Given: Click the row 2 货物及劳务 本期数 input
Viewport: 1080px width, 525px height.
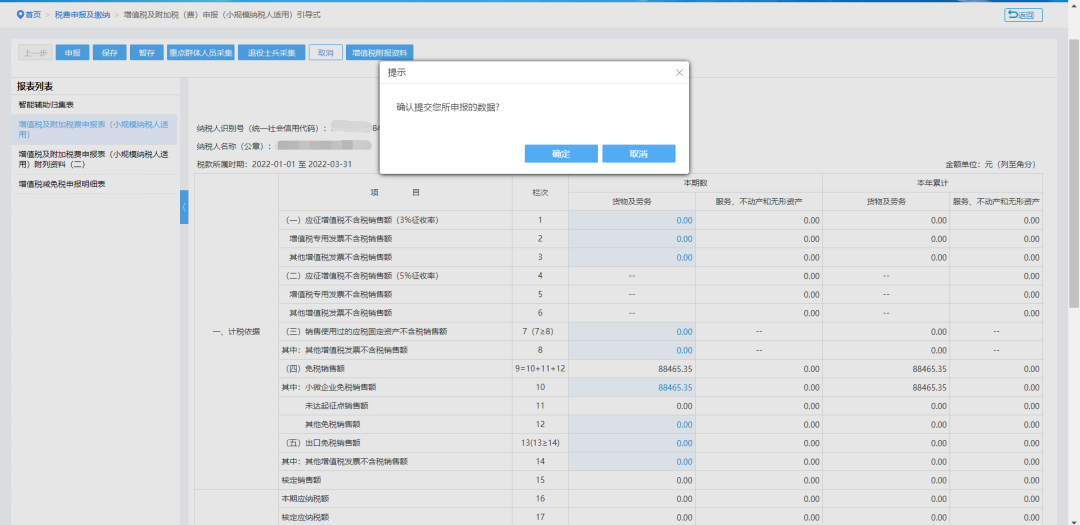Looking at the screenshot, I should (x=632, y=239).
